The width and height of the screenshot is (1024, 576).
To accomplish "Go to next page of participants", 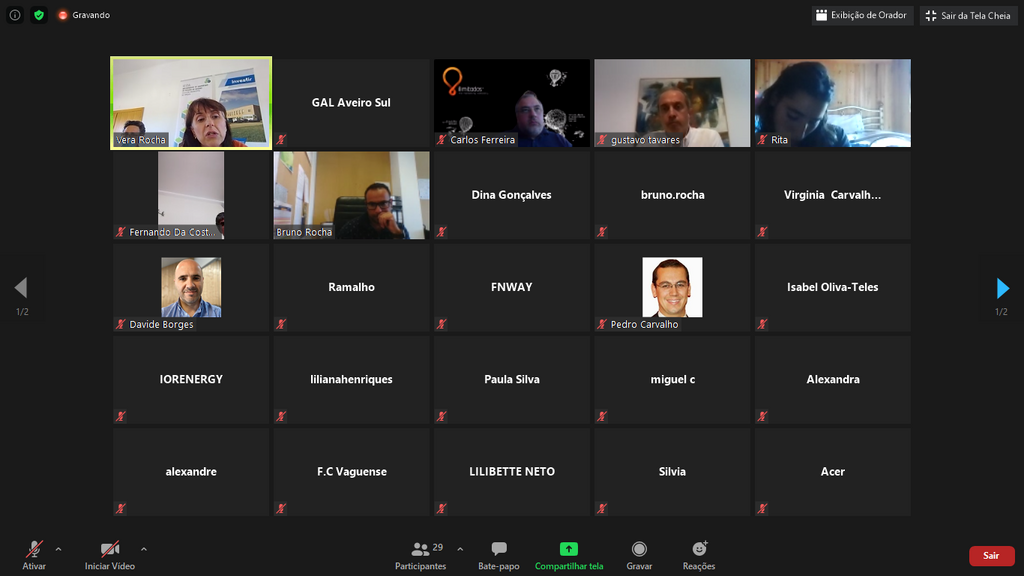I will [x=1002, y=288].
